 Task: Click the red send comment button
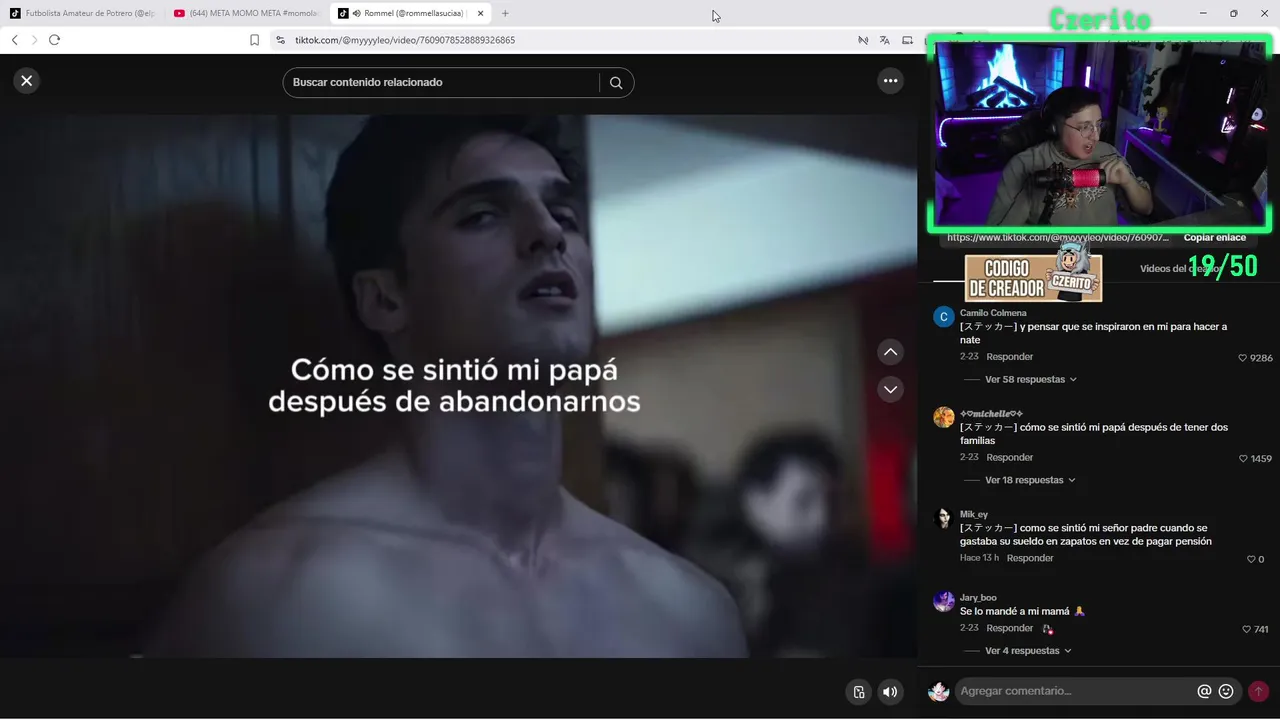(1258, 691)
